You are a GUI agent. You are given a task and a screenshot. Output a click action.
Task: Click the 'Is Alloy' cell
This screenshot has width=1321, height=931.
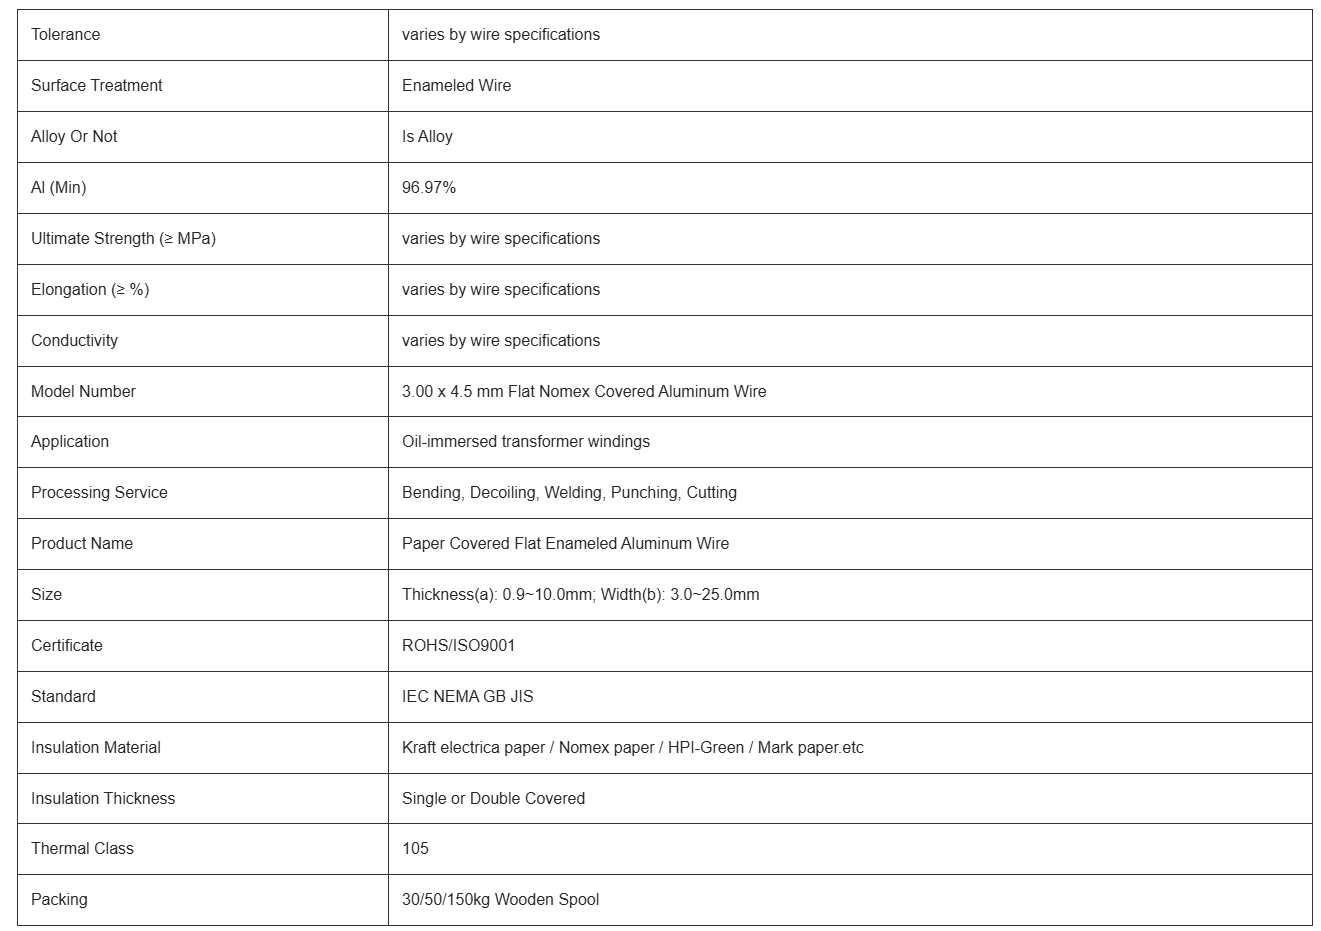tap(427, 137)
